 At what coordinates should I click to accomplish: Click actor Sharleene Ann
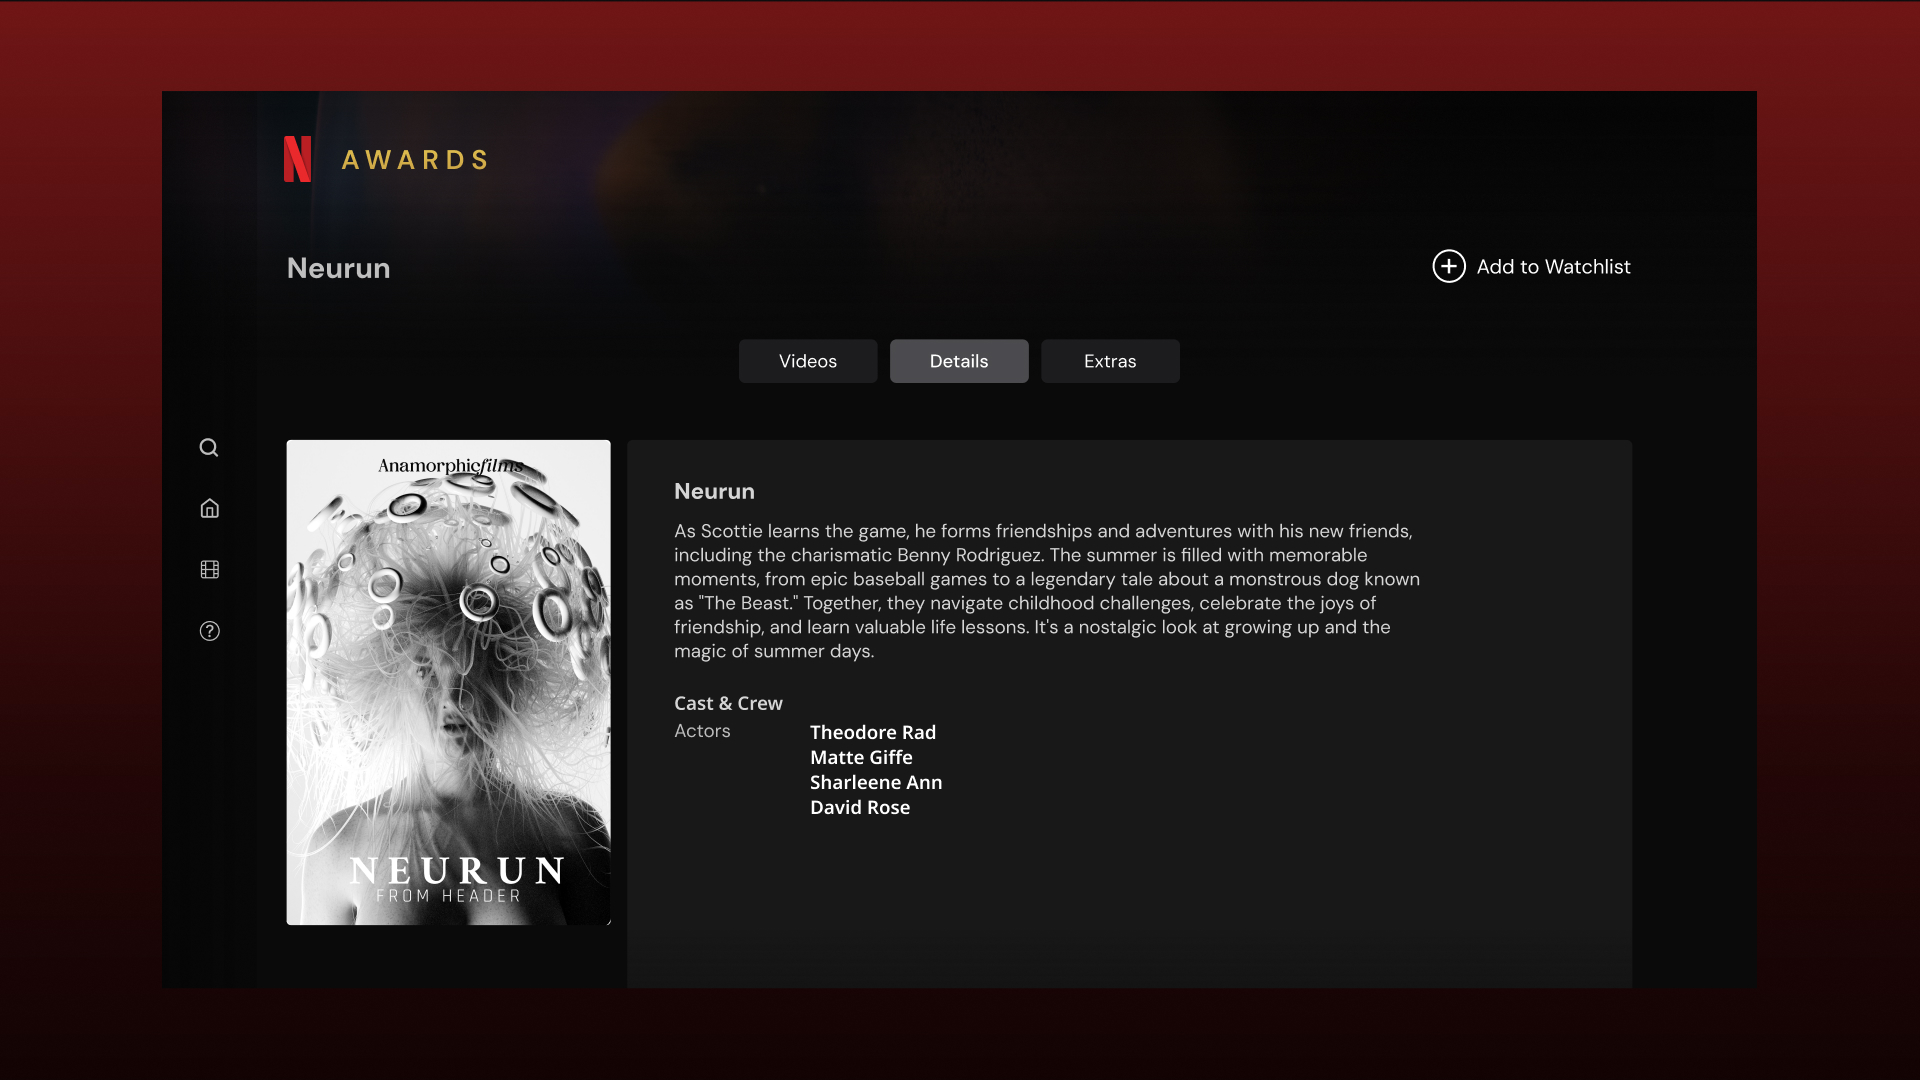(876, 782)
